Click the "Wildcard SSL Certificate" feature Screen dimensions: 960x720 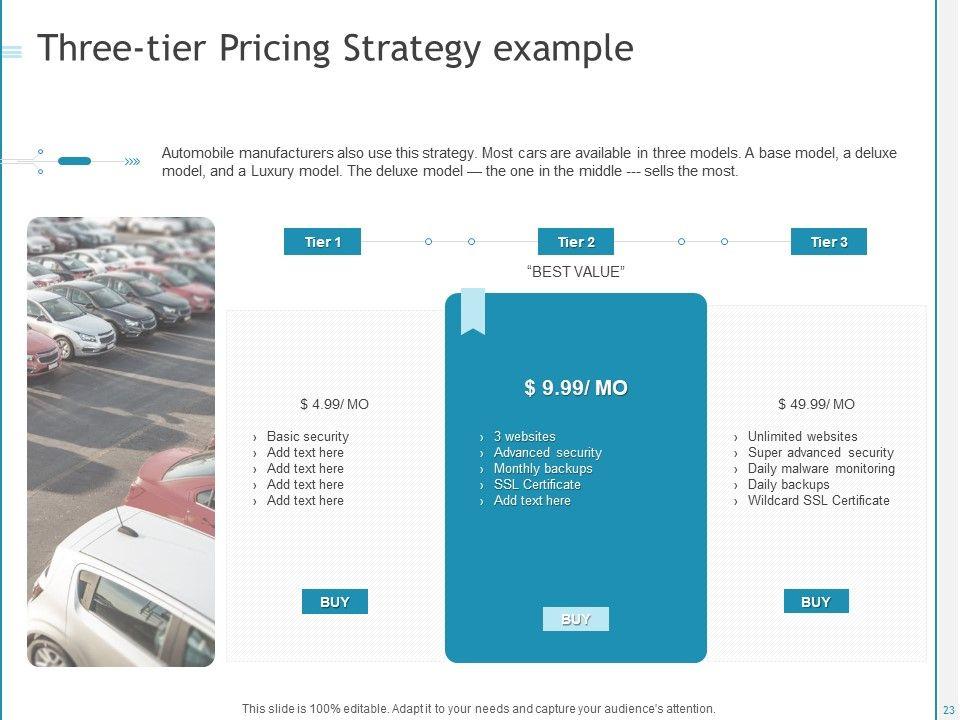pyautogui.click(x=818, y=501)
